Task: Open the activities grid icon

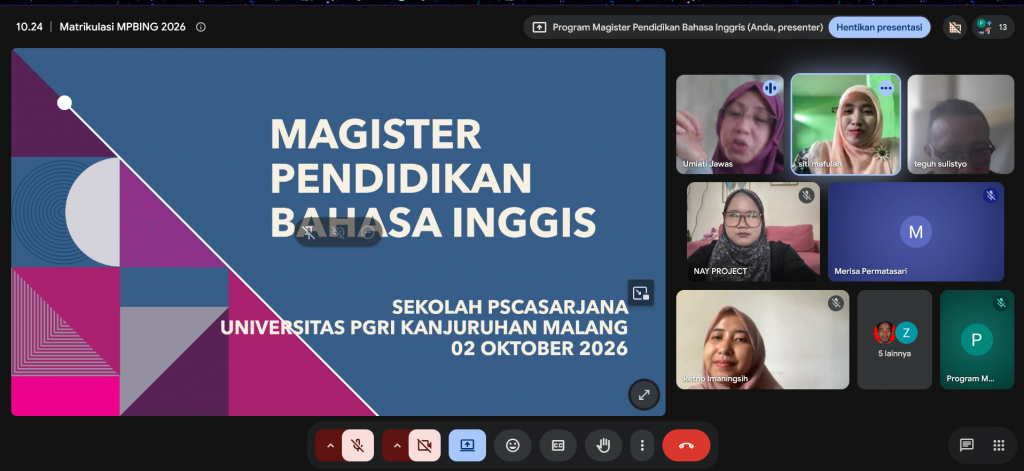Action: [x=999, y=446]
